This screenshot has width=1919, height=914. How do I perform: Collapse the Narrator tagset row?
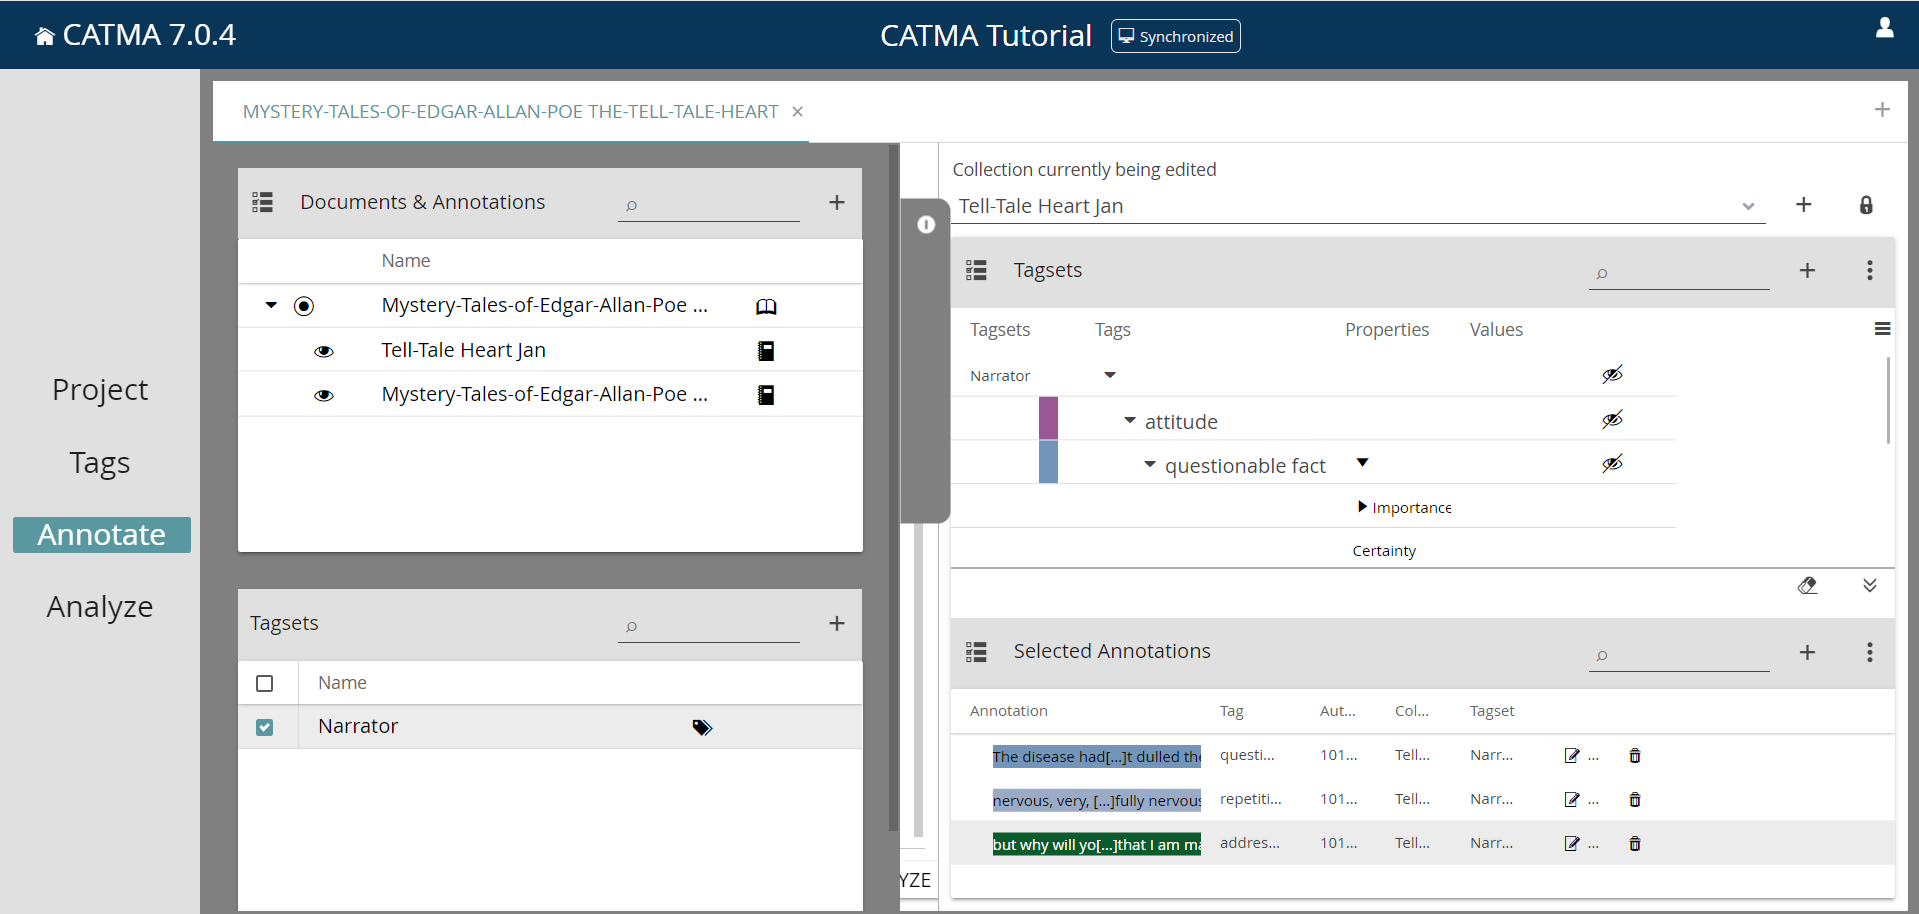(x=1109, y=375)
